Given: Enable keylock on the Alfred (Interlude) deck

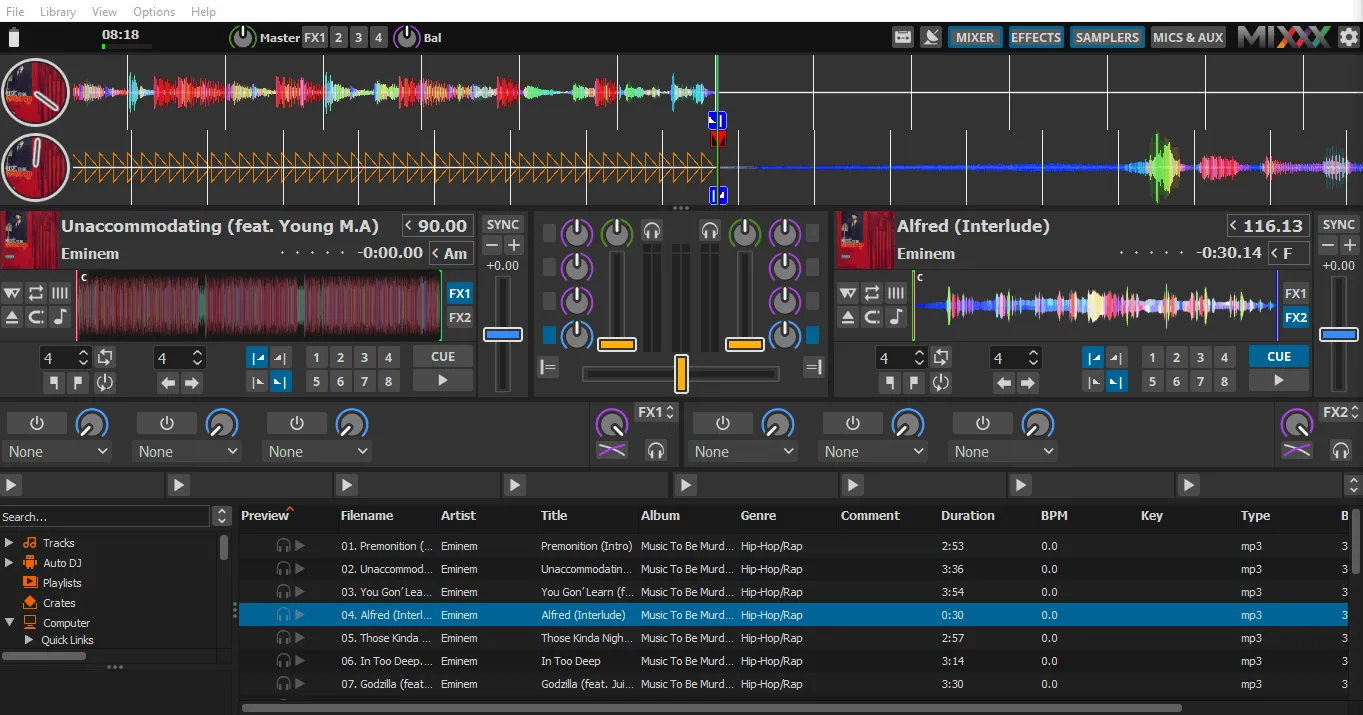Looking at the screenshot, I should point(895,318).
